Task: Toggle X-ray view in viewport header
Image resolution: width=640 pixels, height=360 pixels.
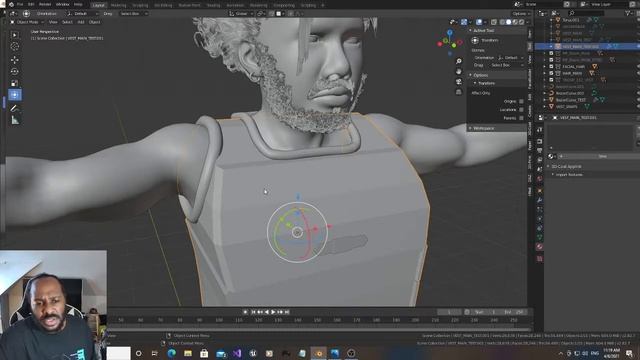Action: pyautogui.click(x=494, y=22)
